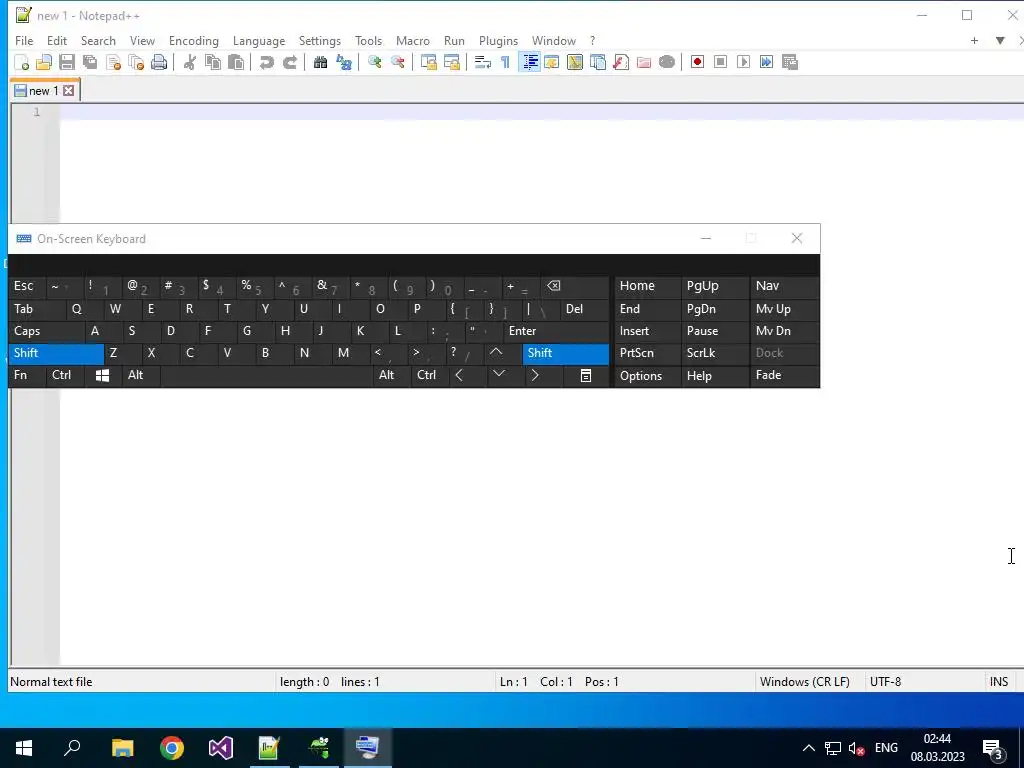Click the Zoom Out magnifier icon
The height and width of the screenshot is (768, 1024).
[397, 62]
